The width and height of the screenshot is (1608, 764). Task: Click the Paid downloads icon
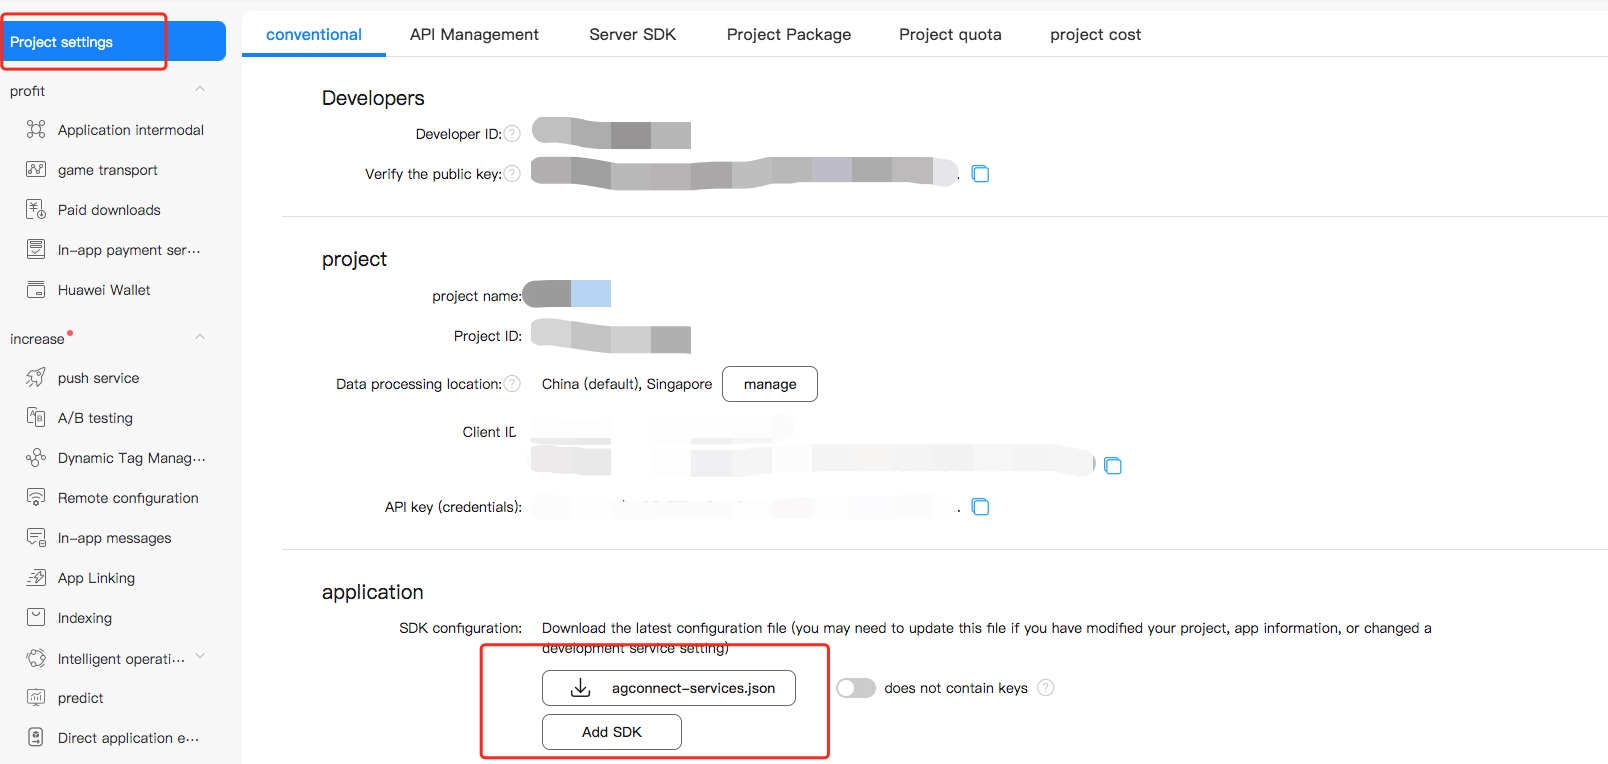[36, 209]
